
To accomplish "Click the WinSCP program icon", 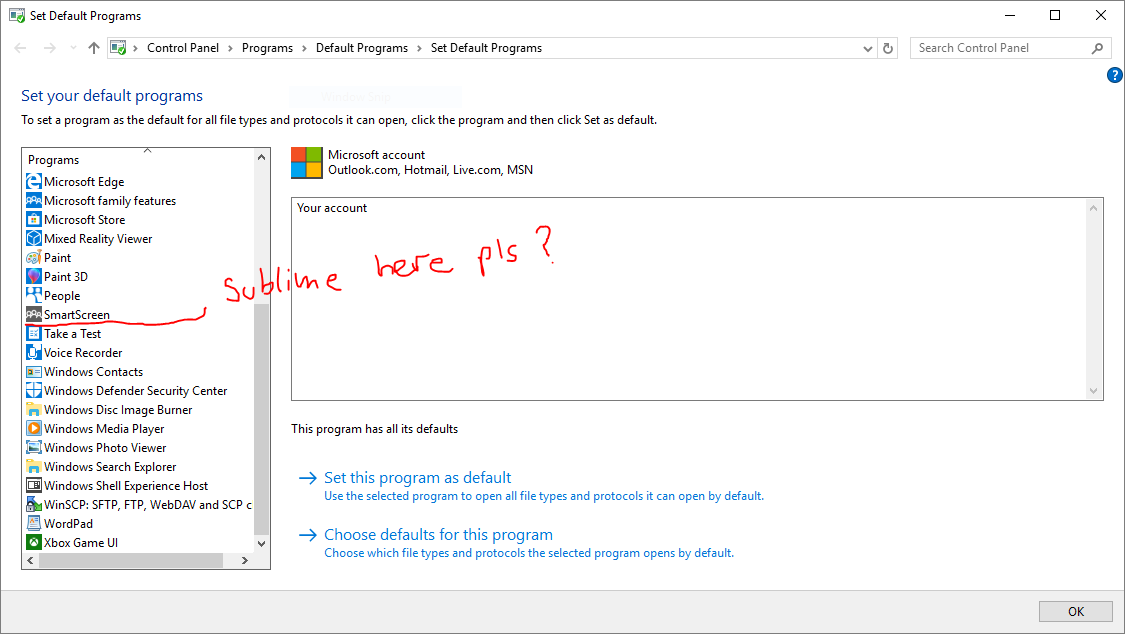I will coord(34,505).
